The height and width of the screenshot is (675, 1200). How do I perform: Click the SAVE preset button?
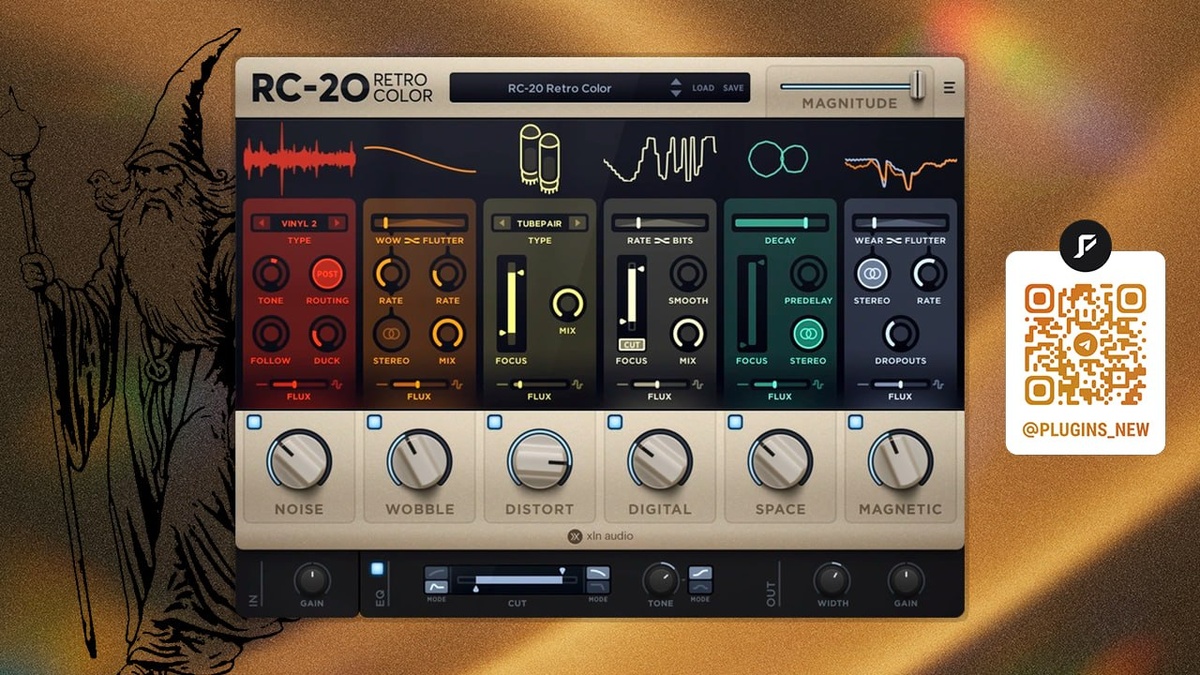[734, 88]
